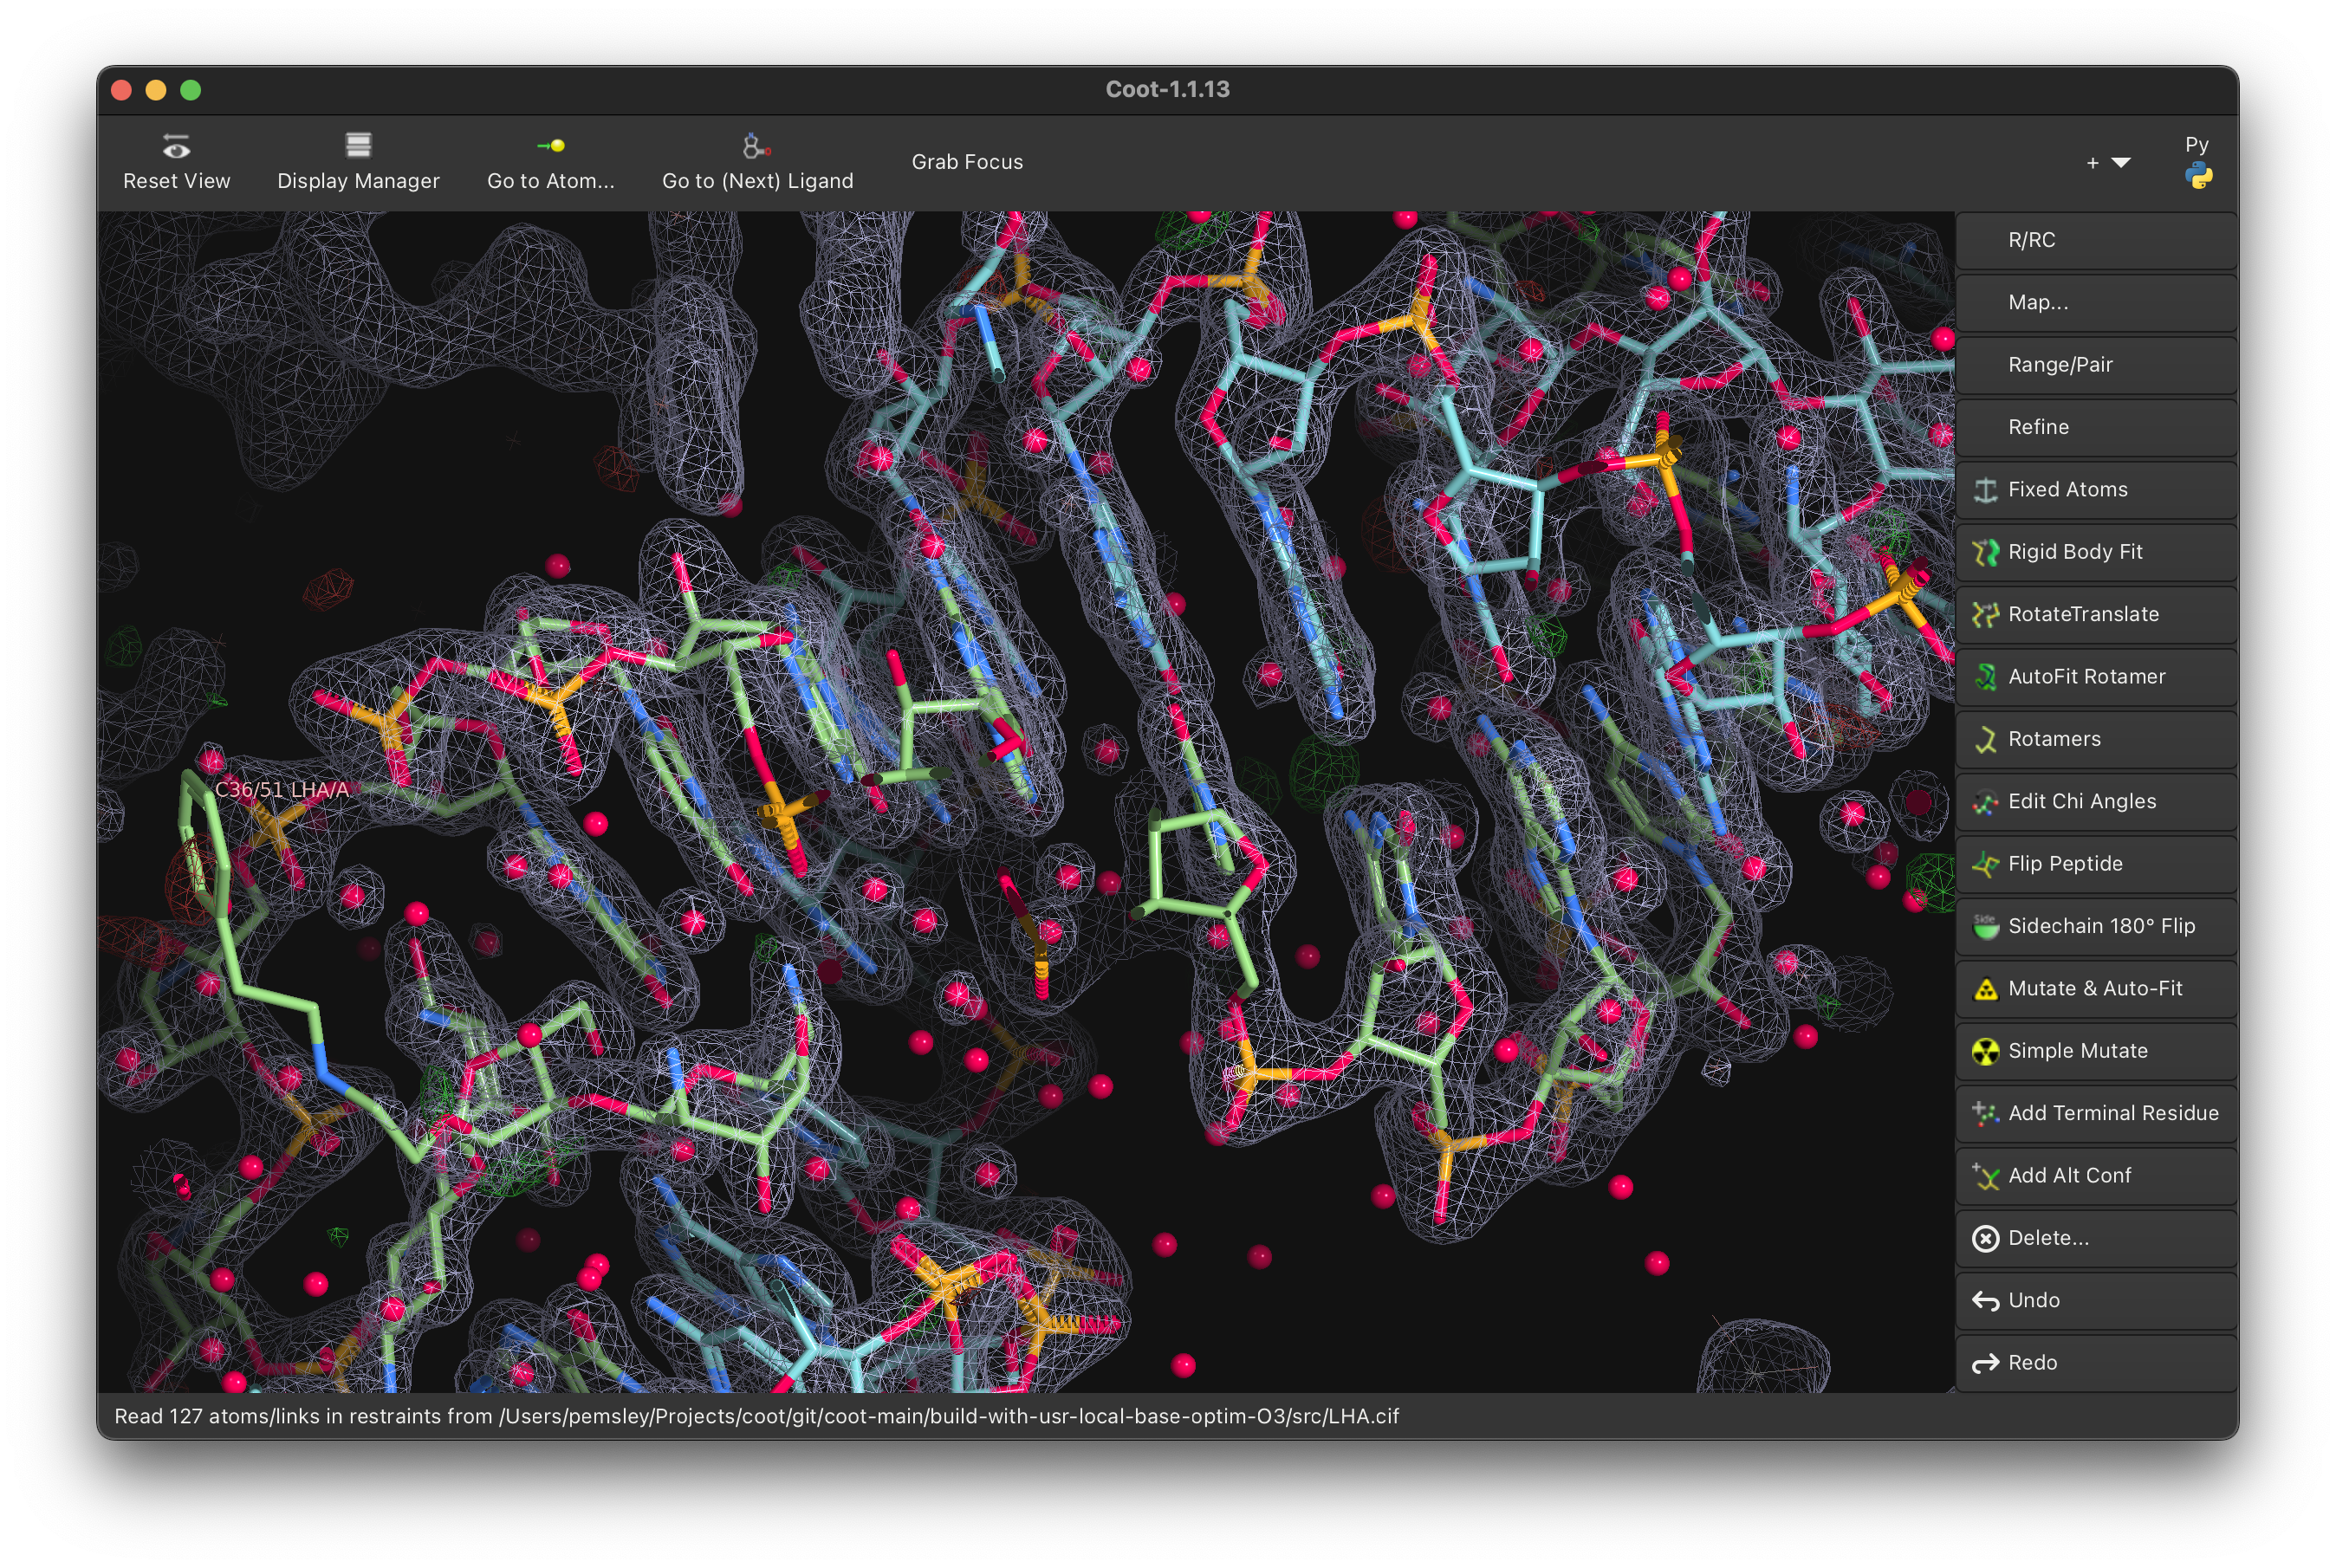Use the Flip Peptide tool
2336x1568 pixels.
[2064, 864]
